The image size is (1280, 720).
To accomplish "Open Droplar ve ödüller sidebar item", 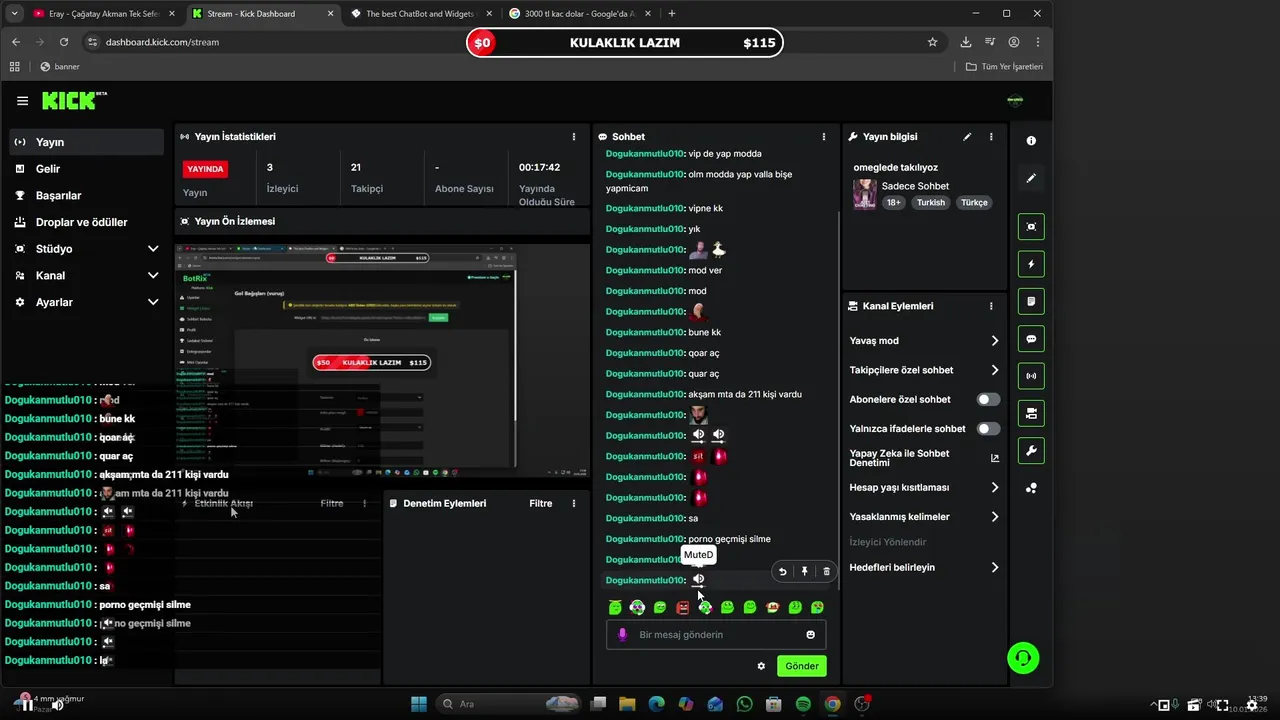I will (86, 222).
